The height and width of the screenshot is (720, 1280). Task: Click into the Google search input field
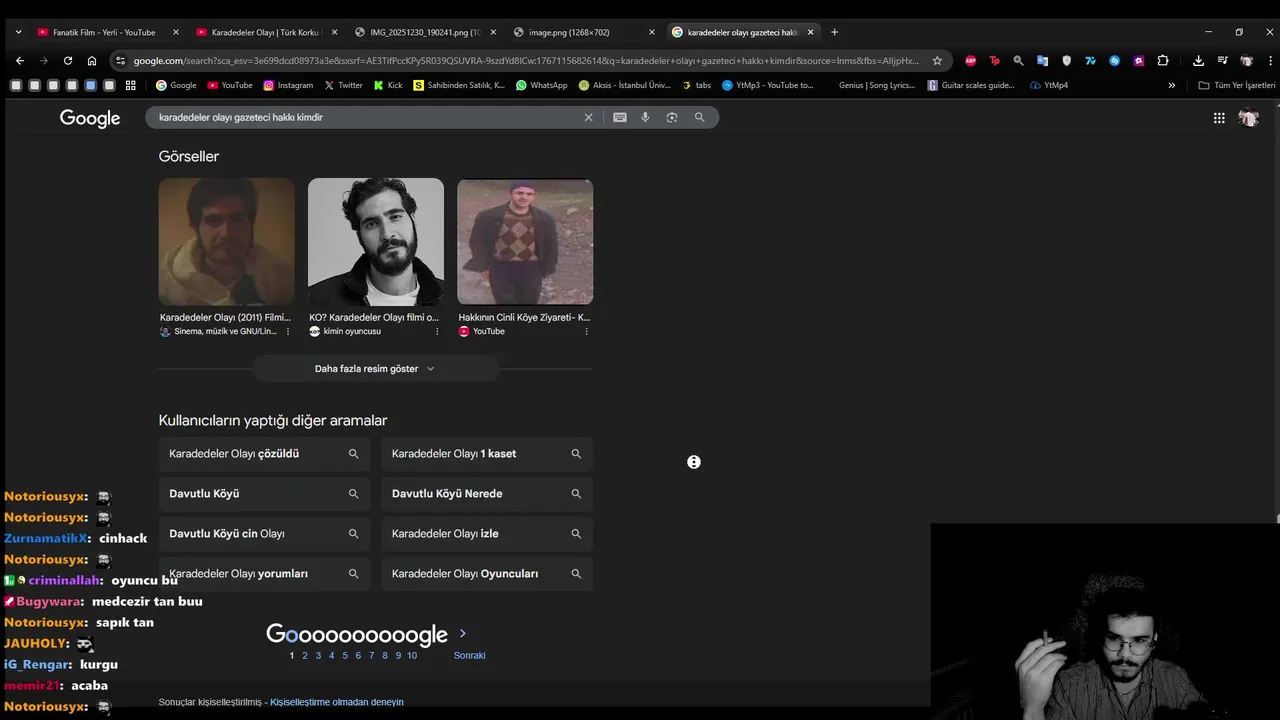click(x=365, y=117)
